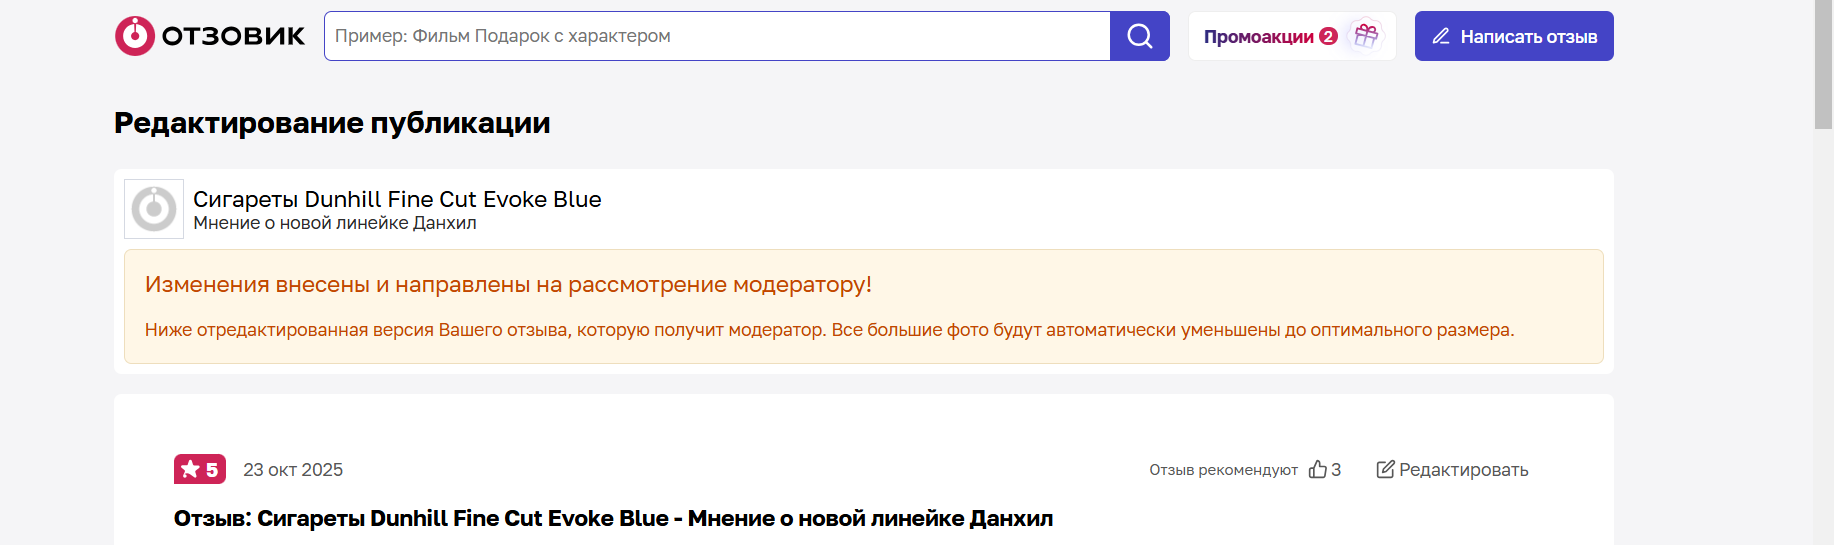Viewport: 1834px width, 545px height.
Task: Click subtitle Мнение о новой линейке Данхил
Action: tap(334, 223)
